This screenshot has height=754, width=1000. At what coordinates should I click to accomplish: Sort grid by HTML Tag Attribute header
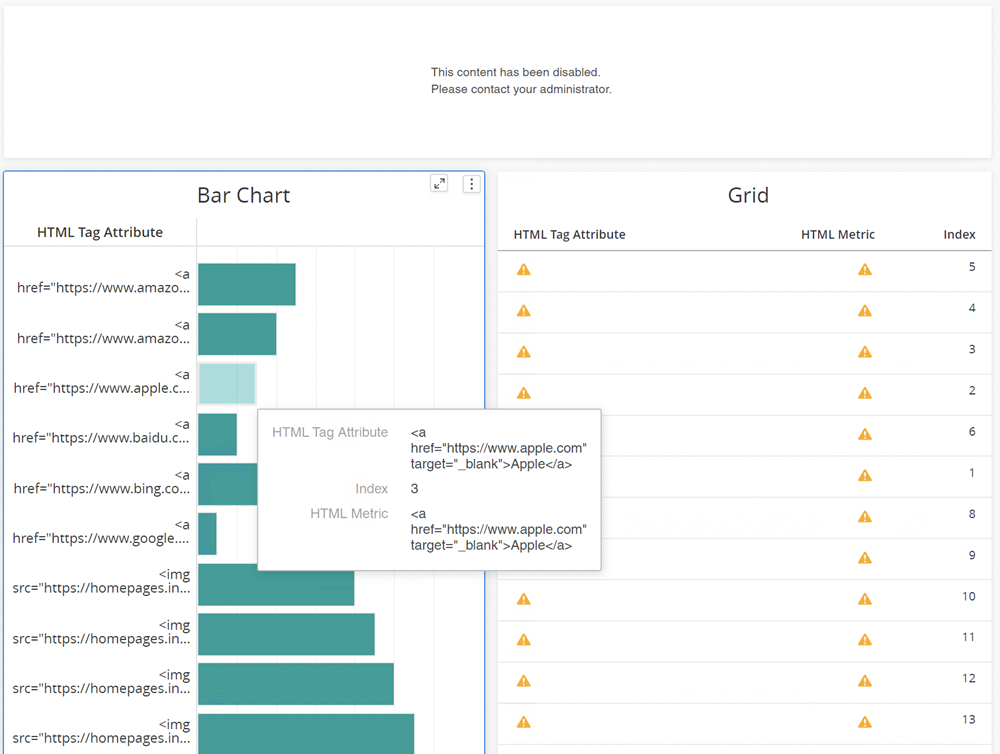pos(569,235)
